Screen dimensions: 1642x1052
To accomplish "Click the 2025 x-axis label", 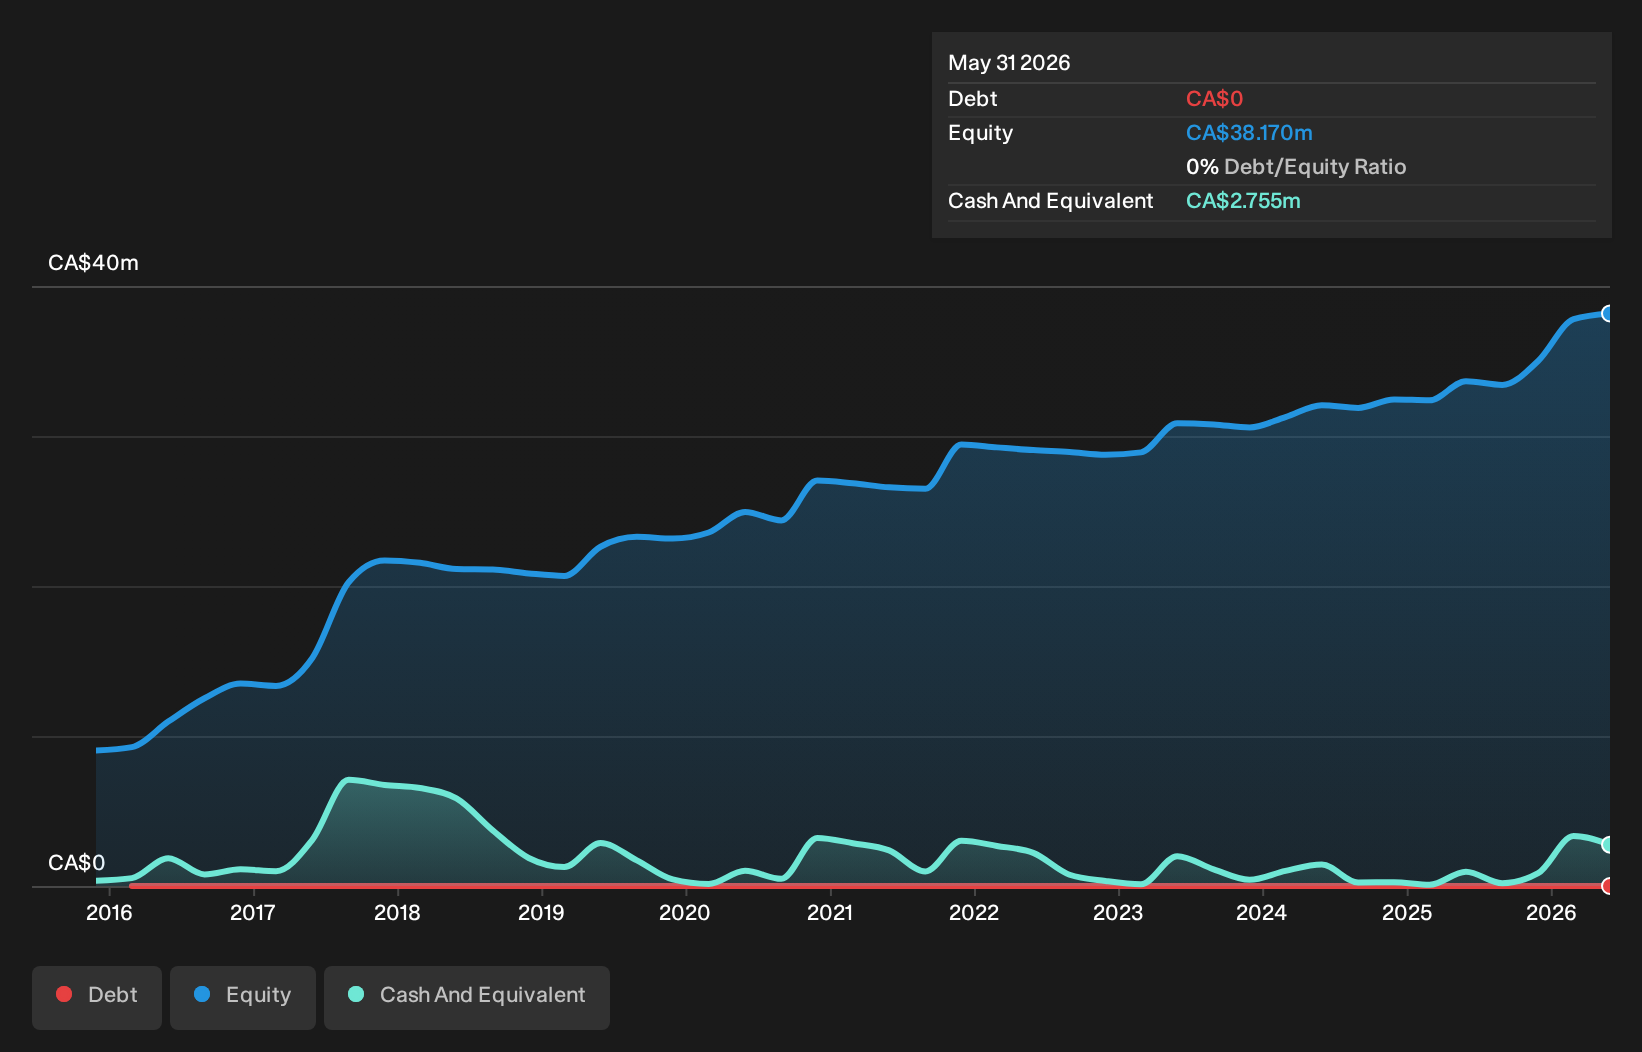I will (x=1407, y=913).
